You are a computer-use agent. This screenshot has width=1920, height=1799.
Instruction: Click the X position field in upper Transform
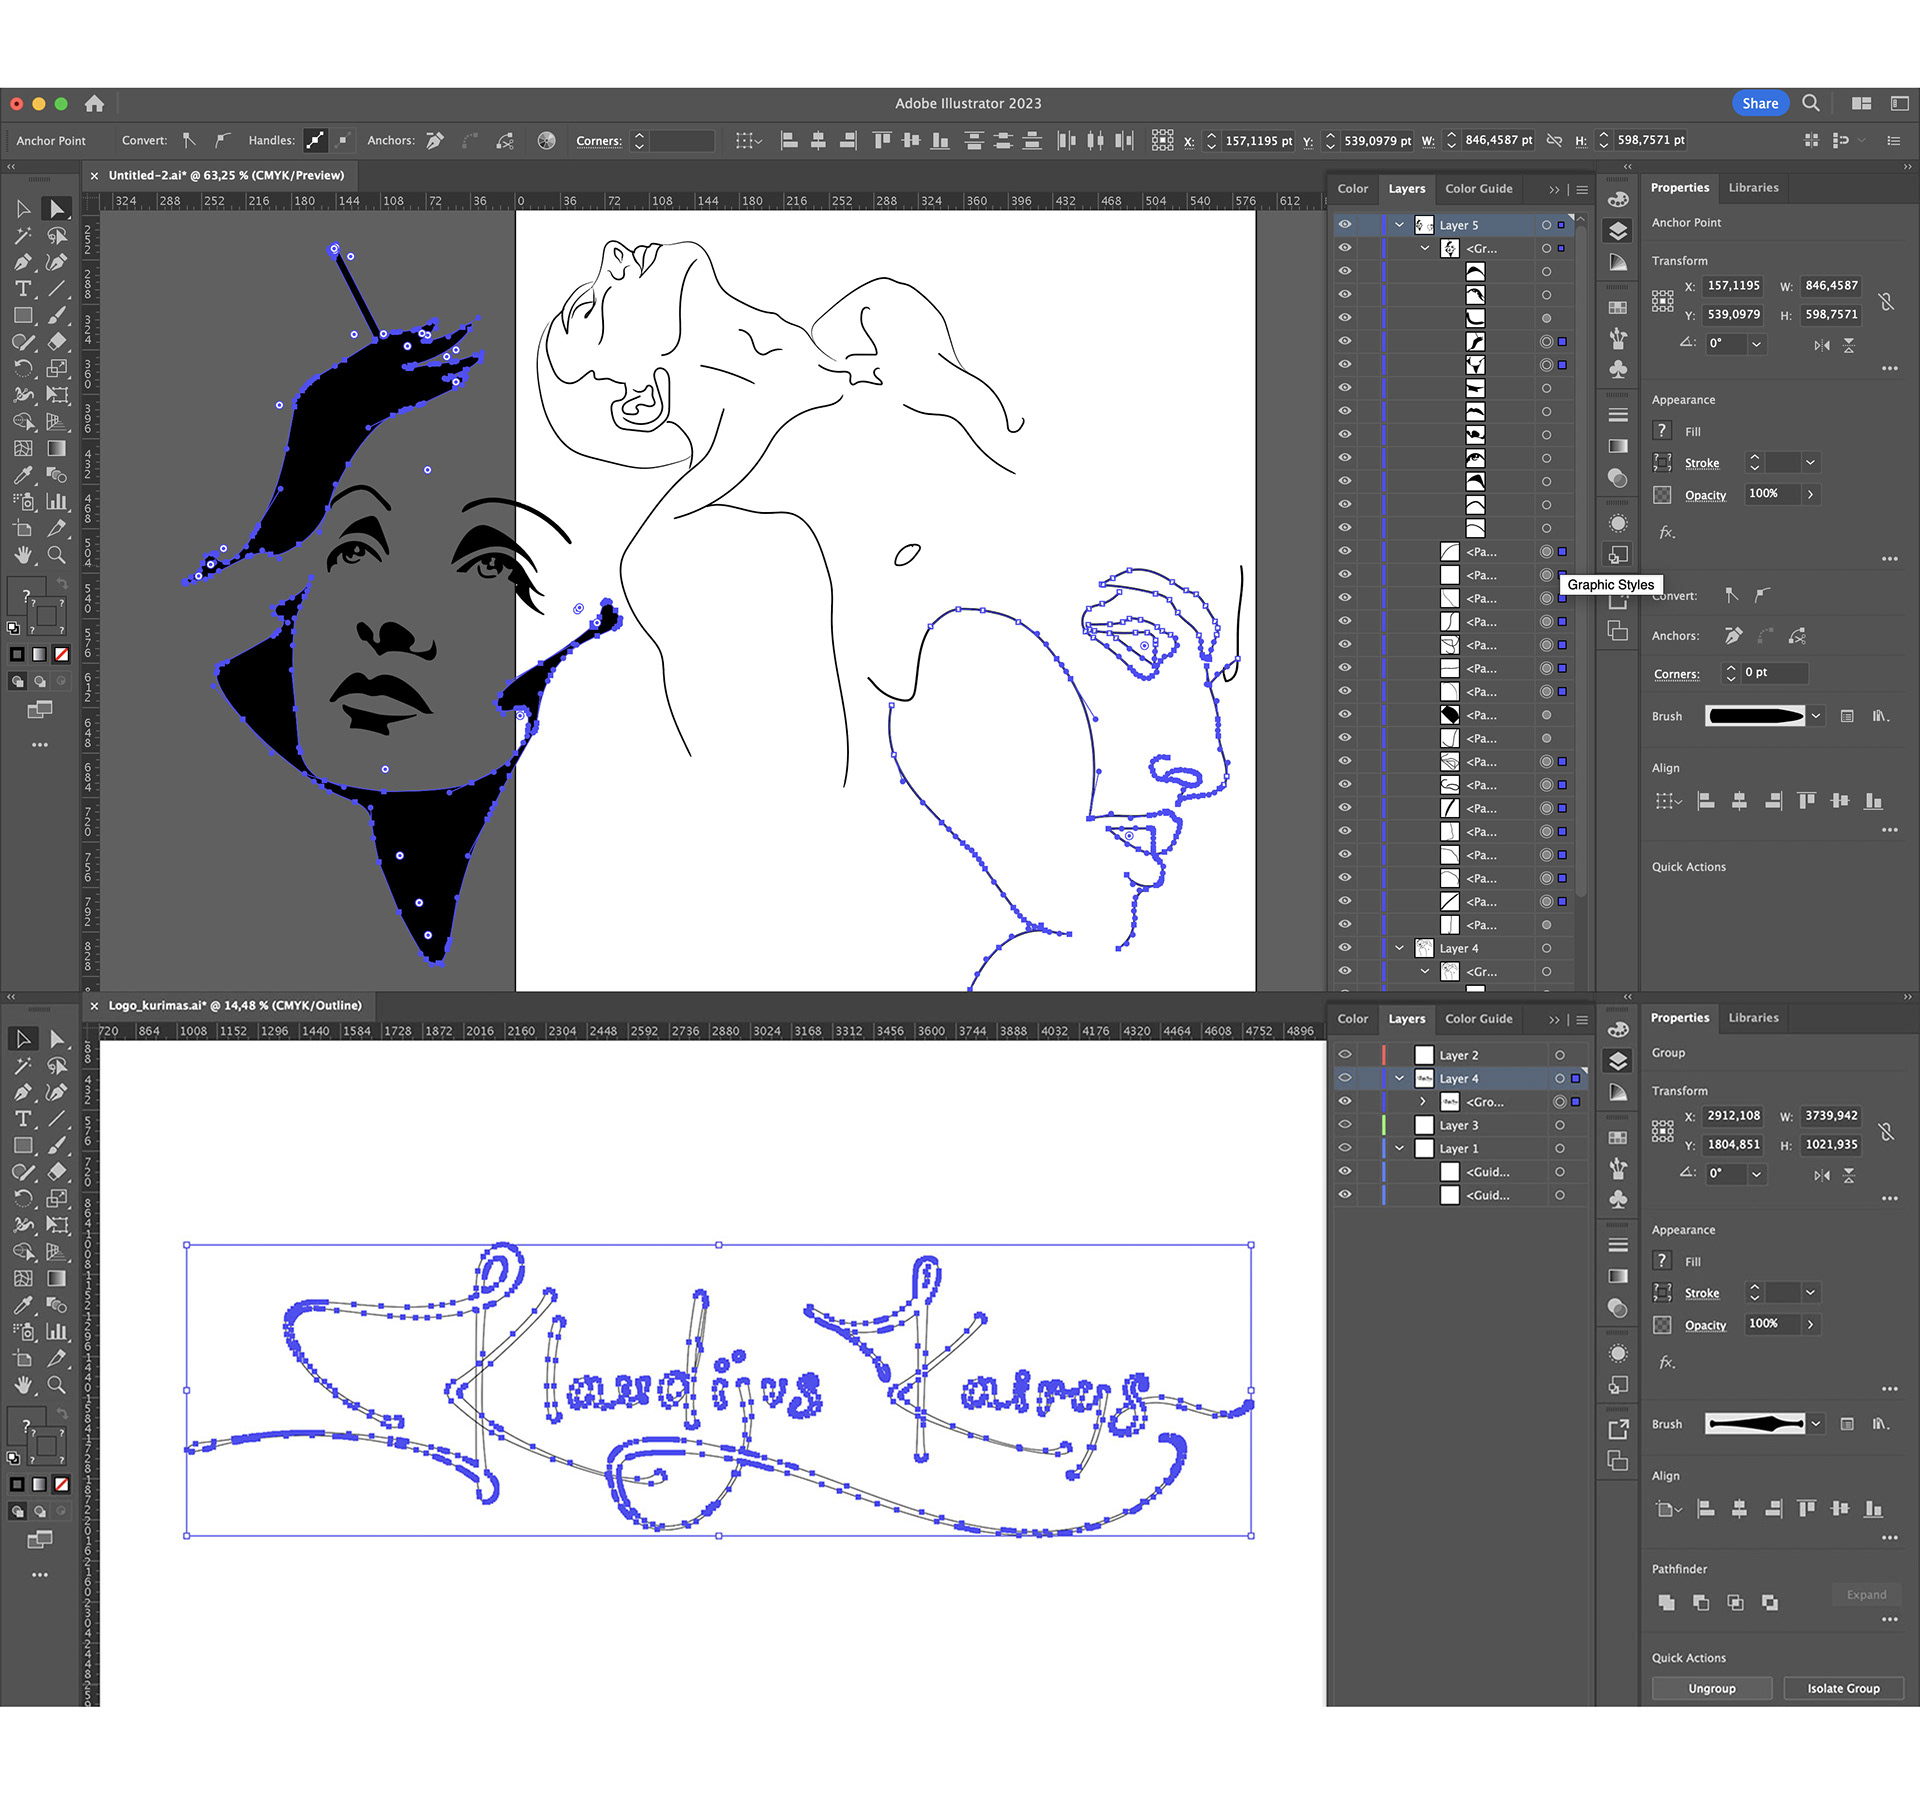point(1733,286)
